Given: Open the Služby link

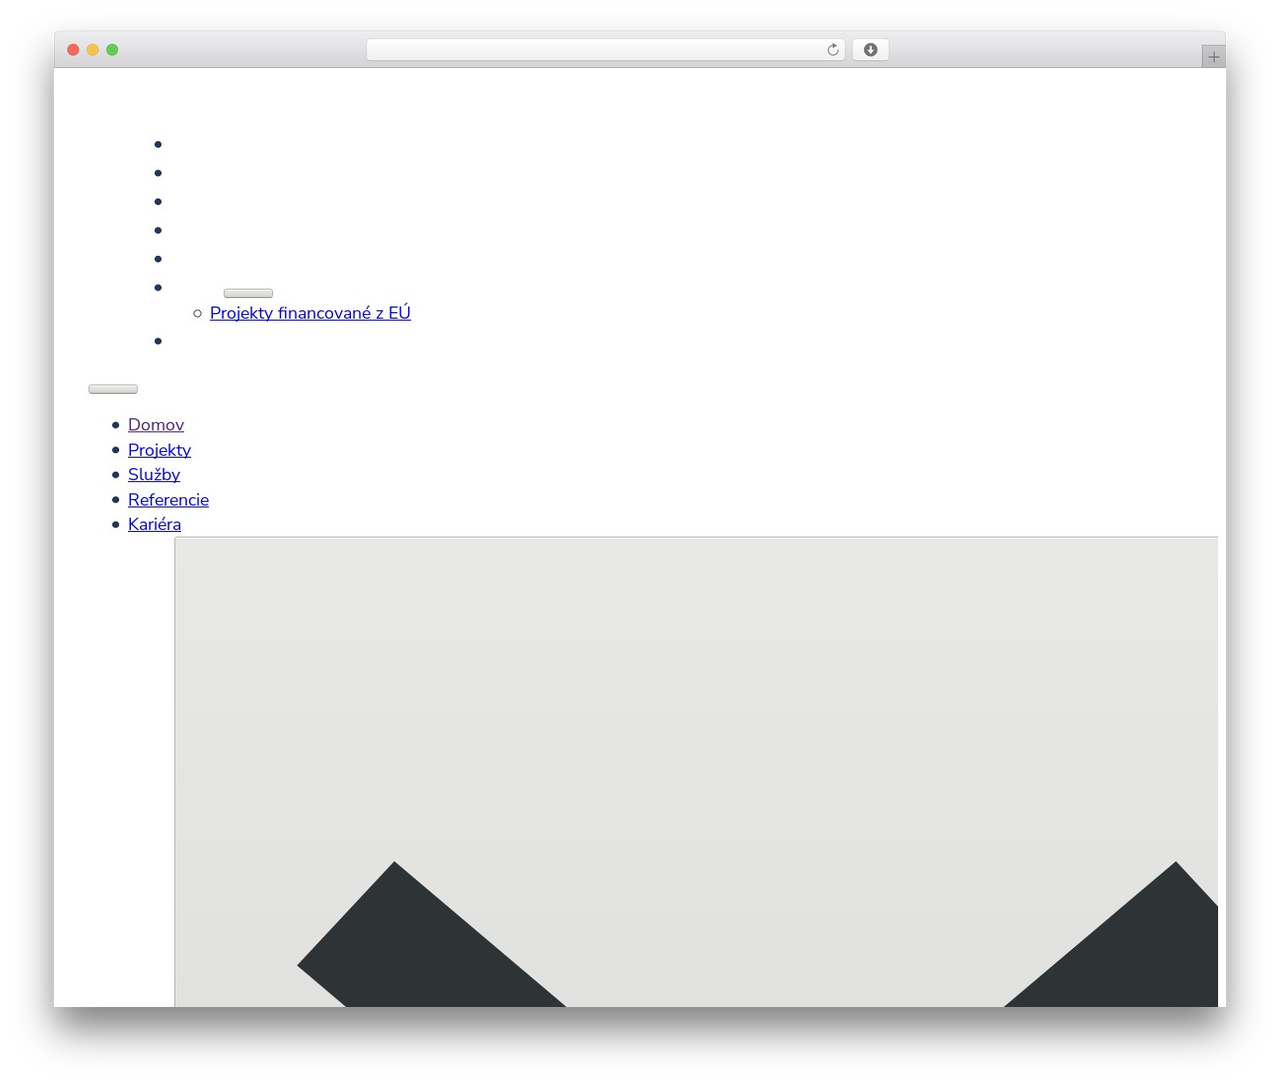Looking at the screenshot, I should coord(154,475).
